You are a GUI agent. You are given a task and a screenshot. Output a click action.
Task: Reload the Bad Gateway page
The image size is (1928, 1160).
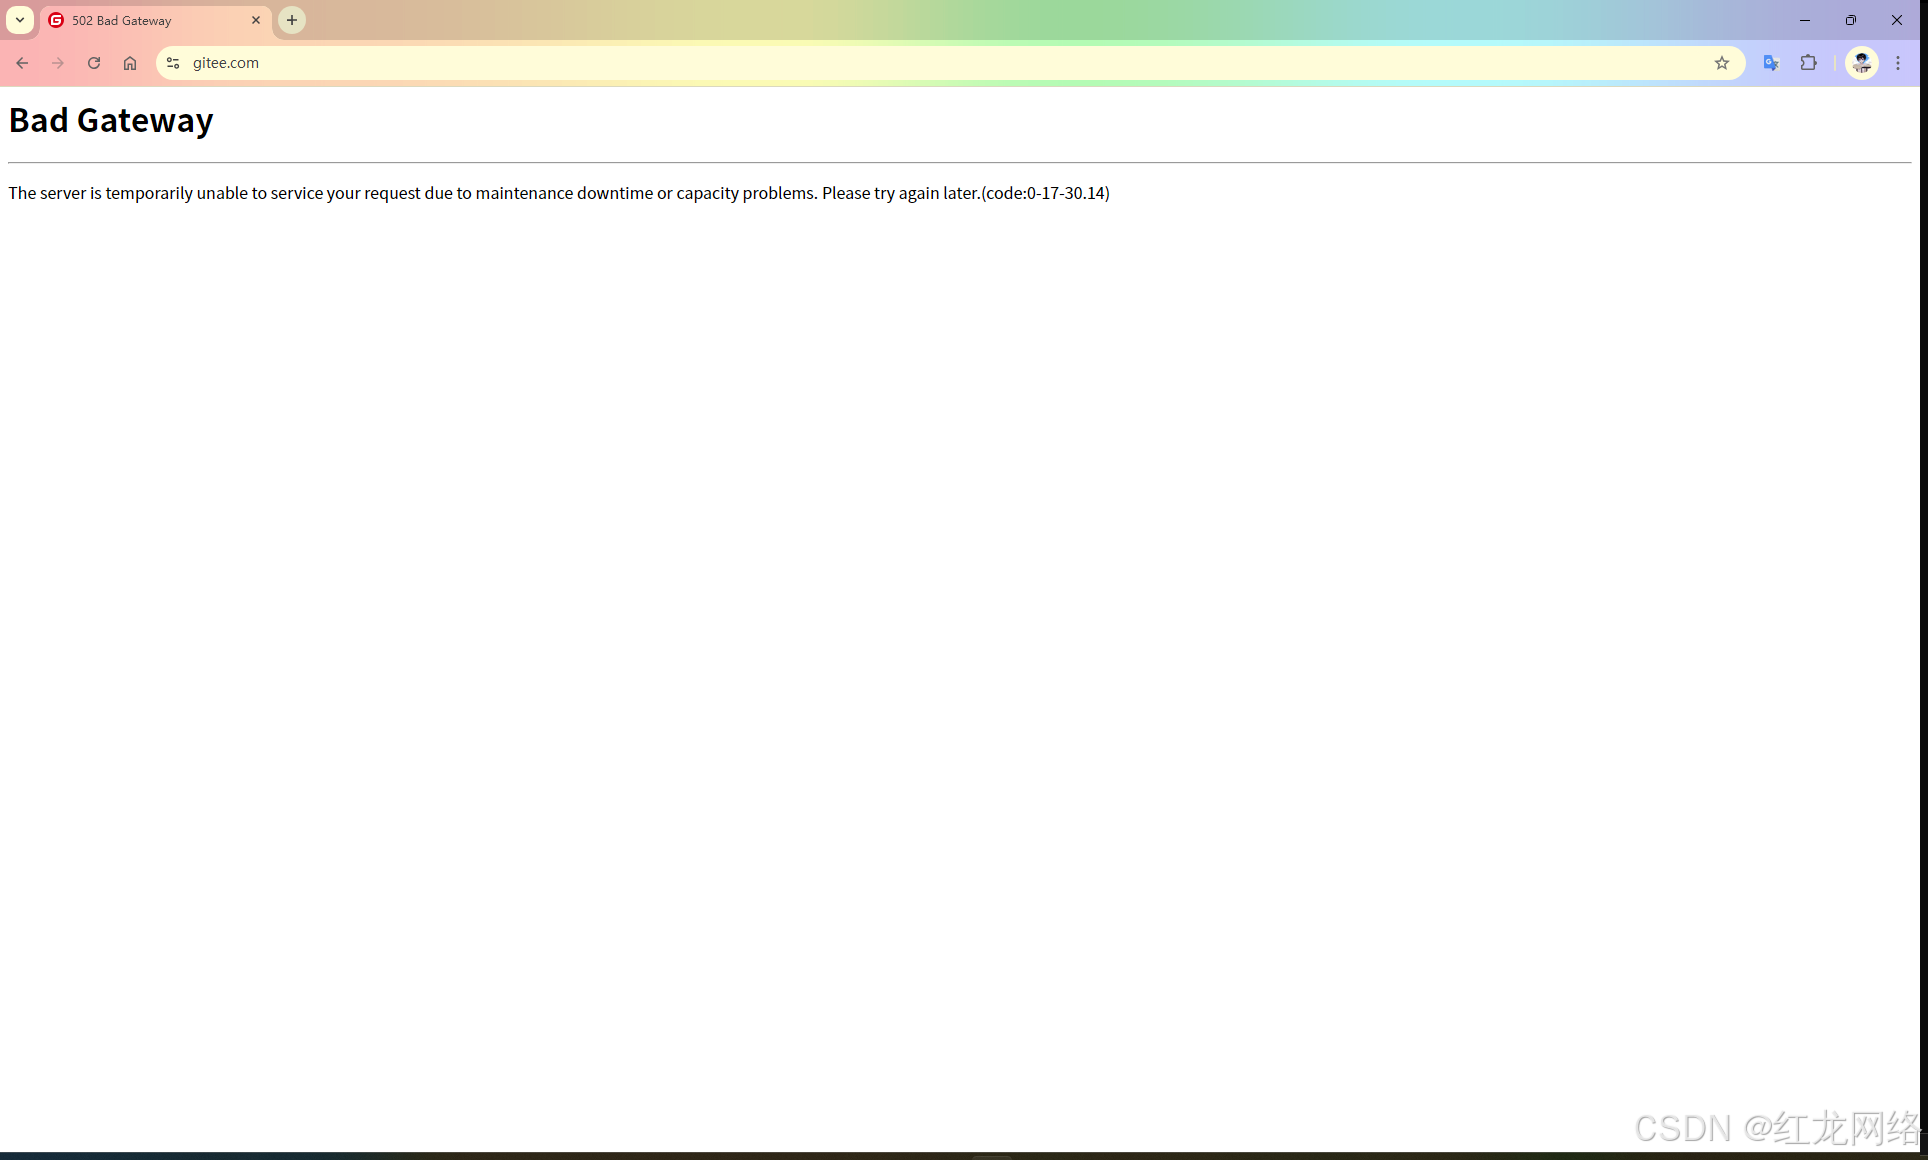[x=94, y=63]
